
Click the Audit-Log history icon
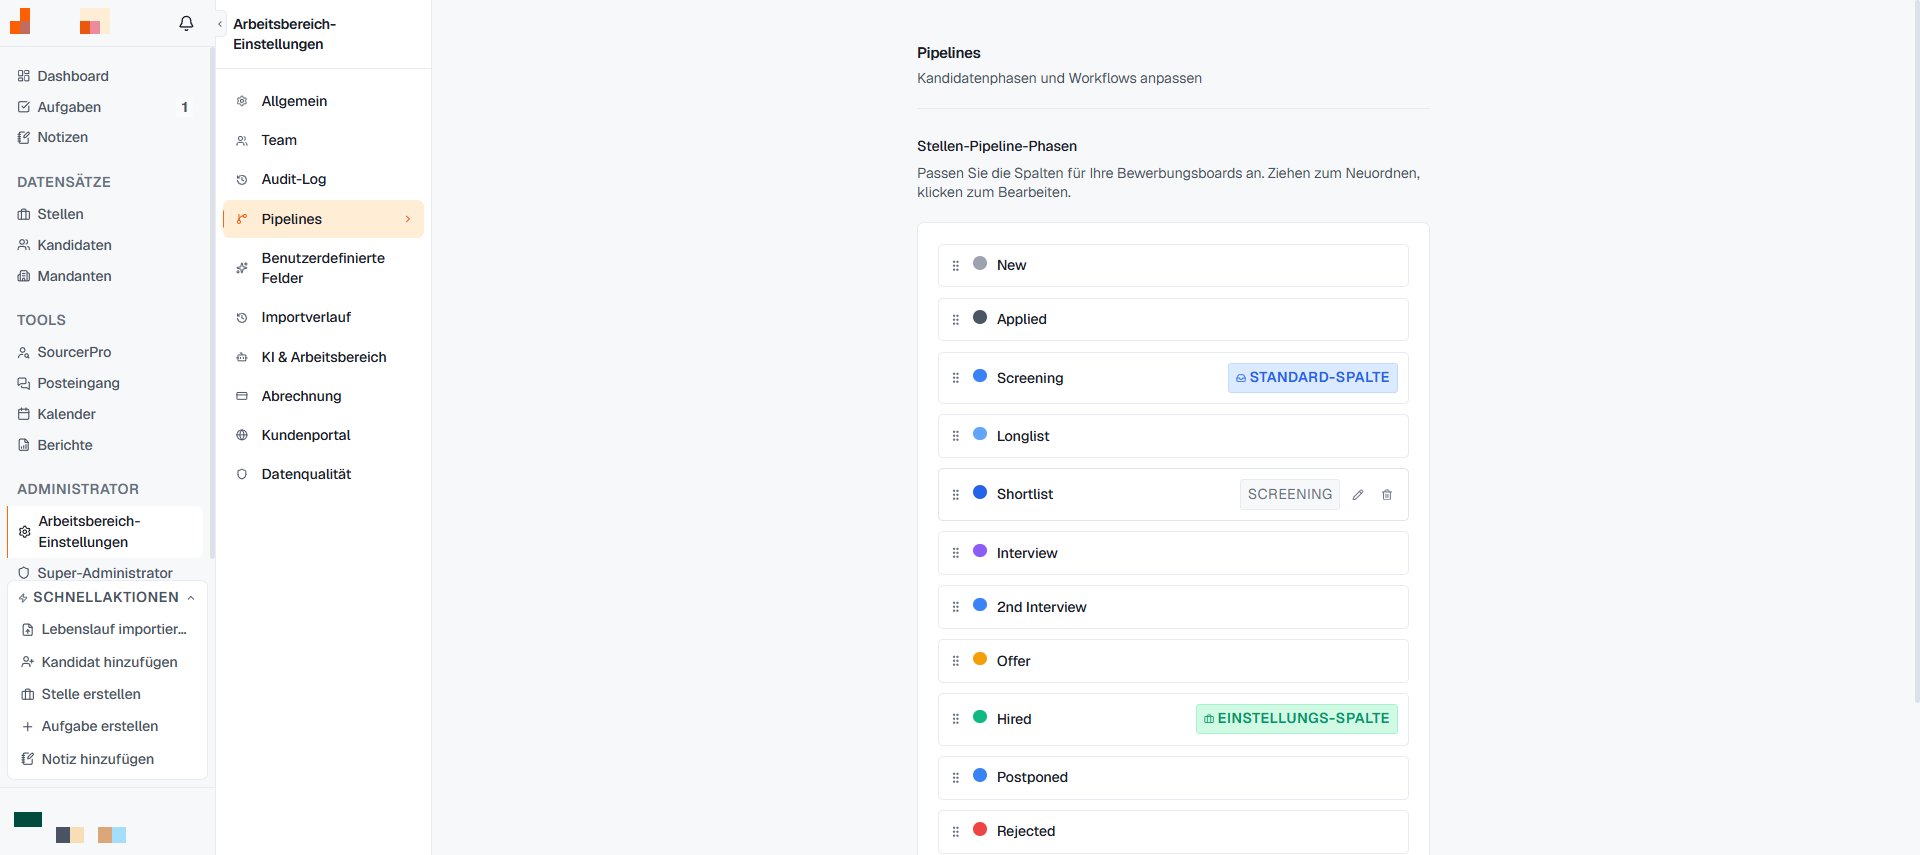[241, 180]
